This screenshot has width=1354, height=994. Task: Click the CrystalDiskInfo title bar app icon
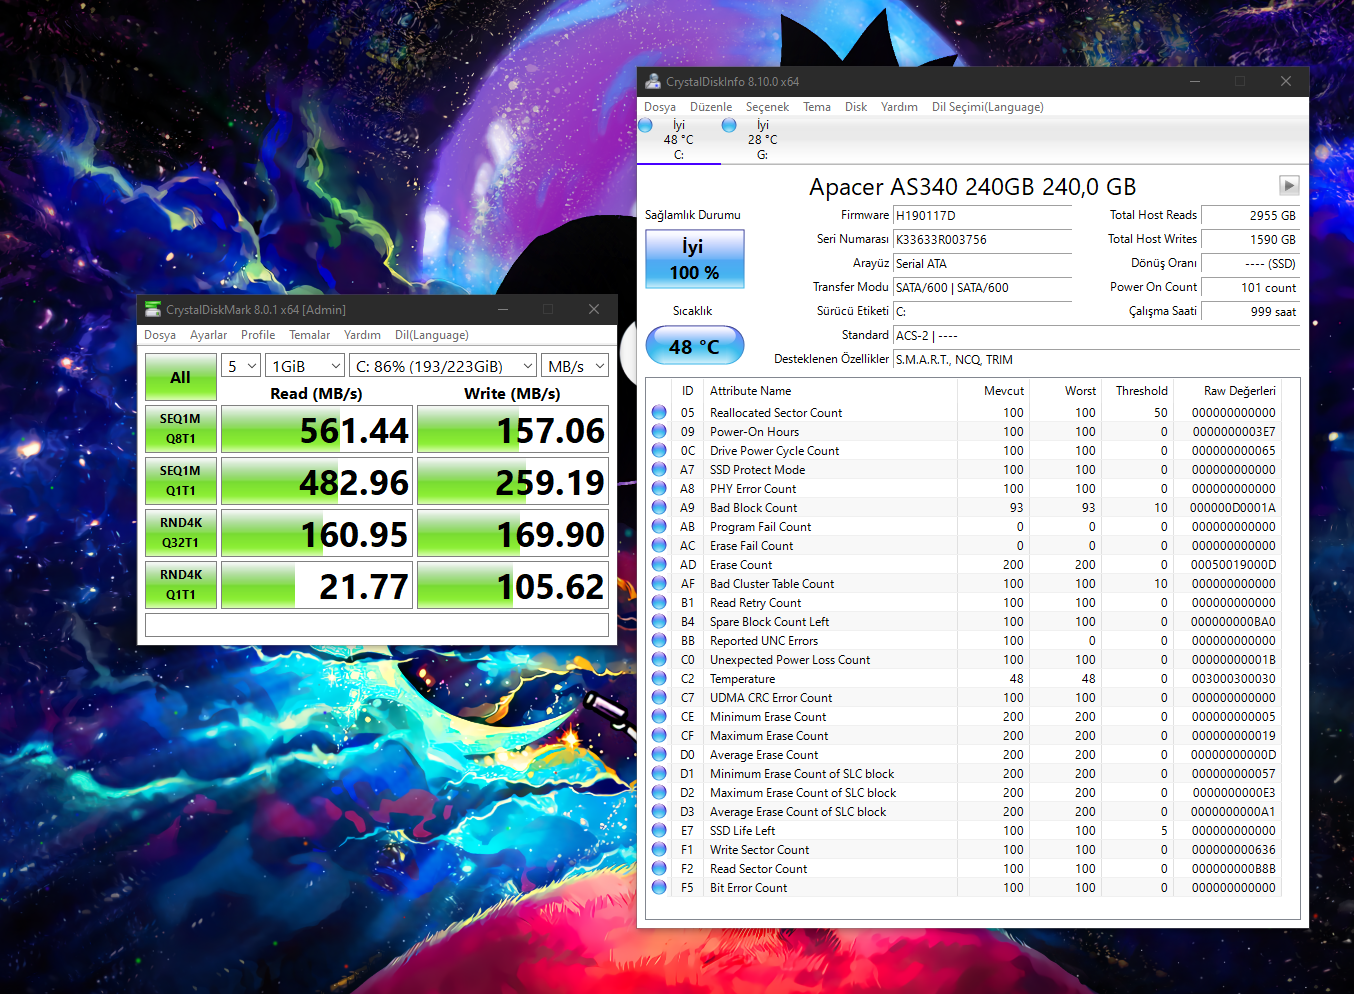coord(653,82)
